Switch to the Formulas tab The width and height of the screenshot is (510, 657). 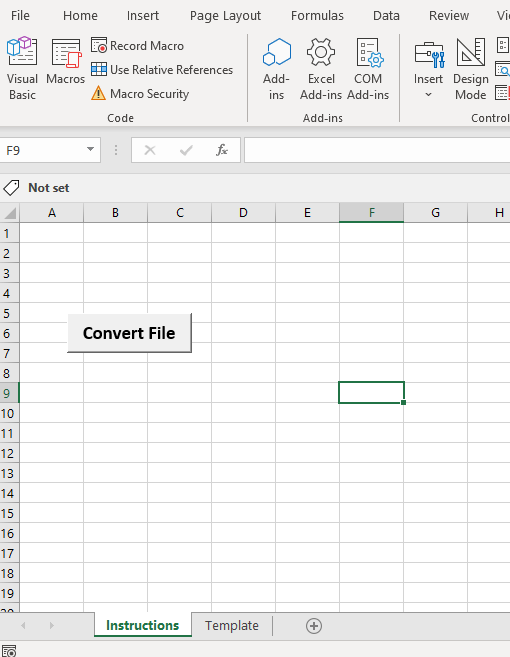(x=317, y=16)
